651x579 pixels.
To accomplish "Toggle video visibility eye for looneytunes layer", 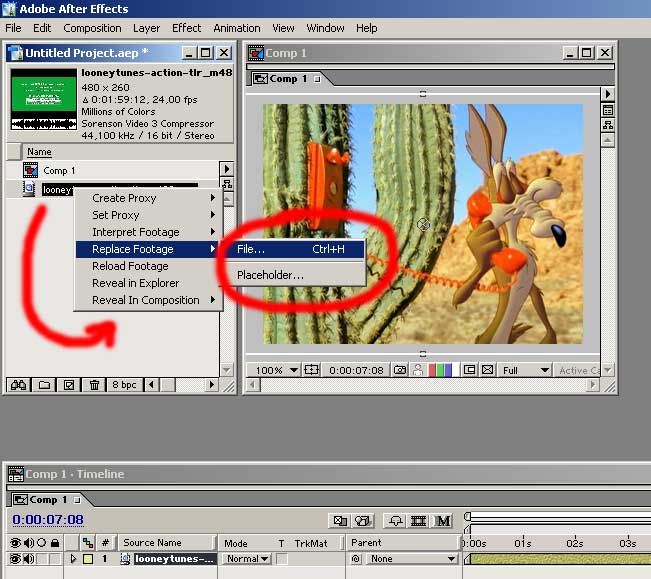I will tap(15, 559).
